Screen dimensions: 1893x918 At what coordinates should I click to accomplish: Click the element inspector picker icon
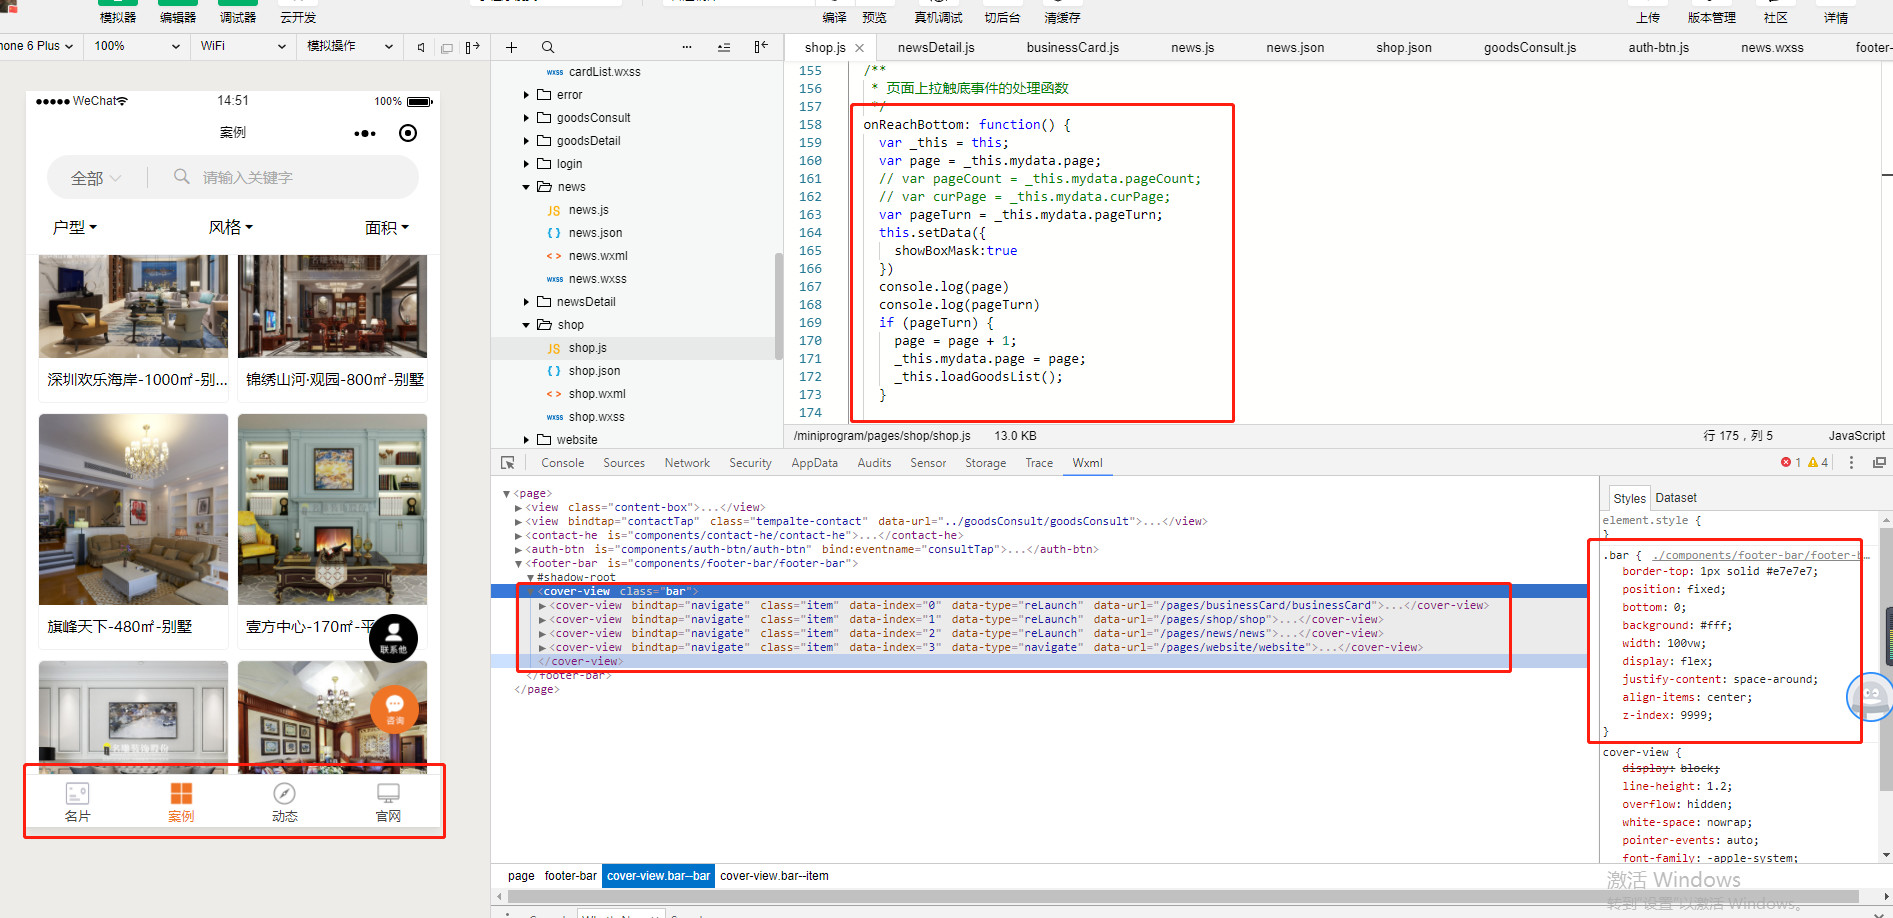508,463
